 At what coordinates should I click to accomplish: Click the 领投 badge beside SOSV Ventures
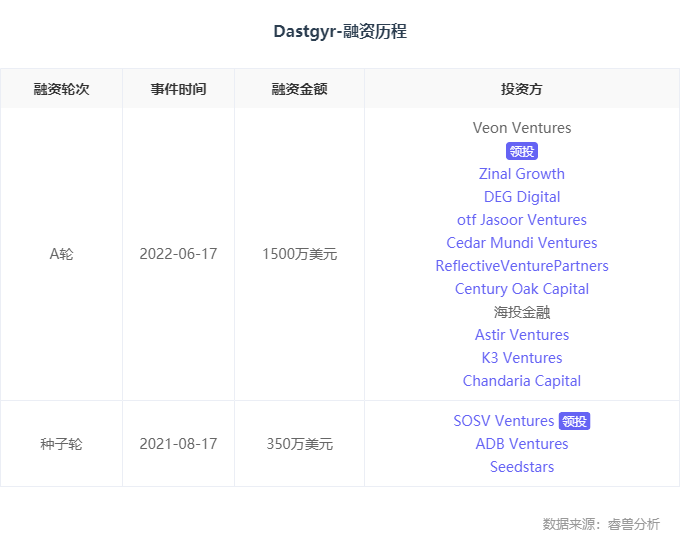click(574, 421)
